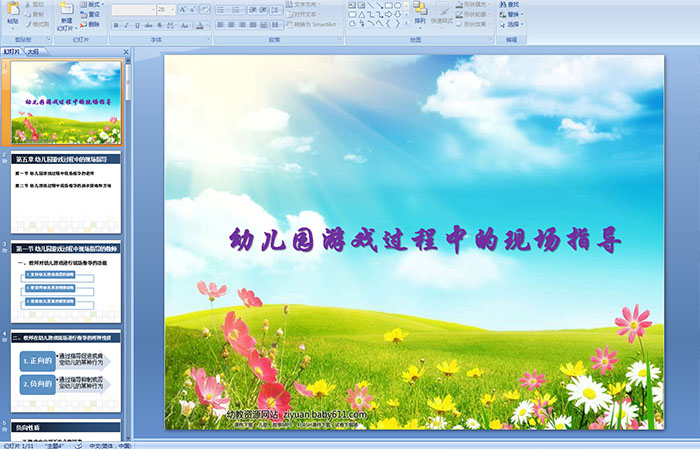Screen dimensions: 700x449
Task: Open the font group dialog launcher
Action: pyautogui.click(x=208, y=40)
